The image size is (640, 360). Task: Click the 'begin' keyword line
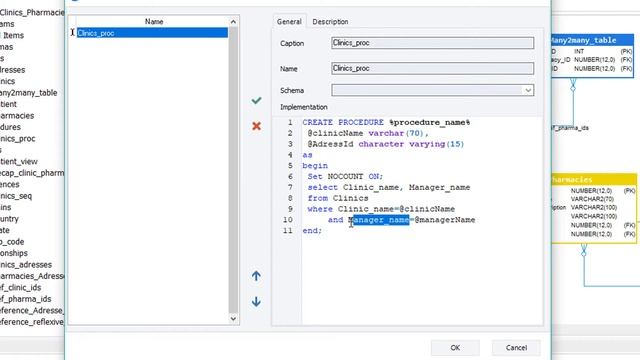point(315,166)
